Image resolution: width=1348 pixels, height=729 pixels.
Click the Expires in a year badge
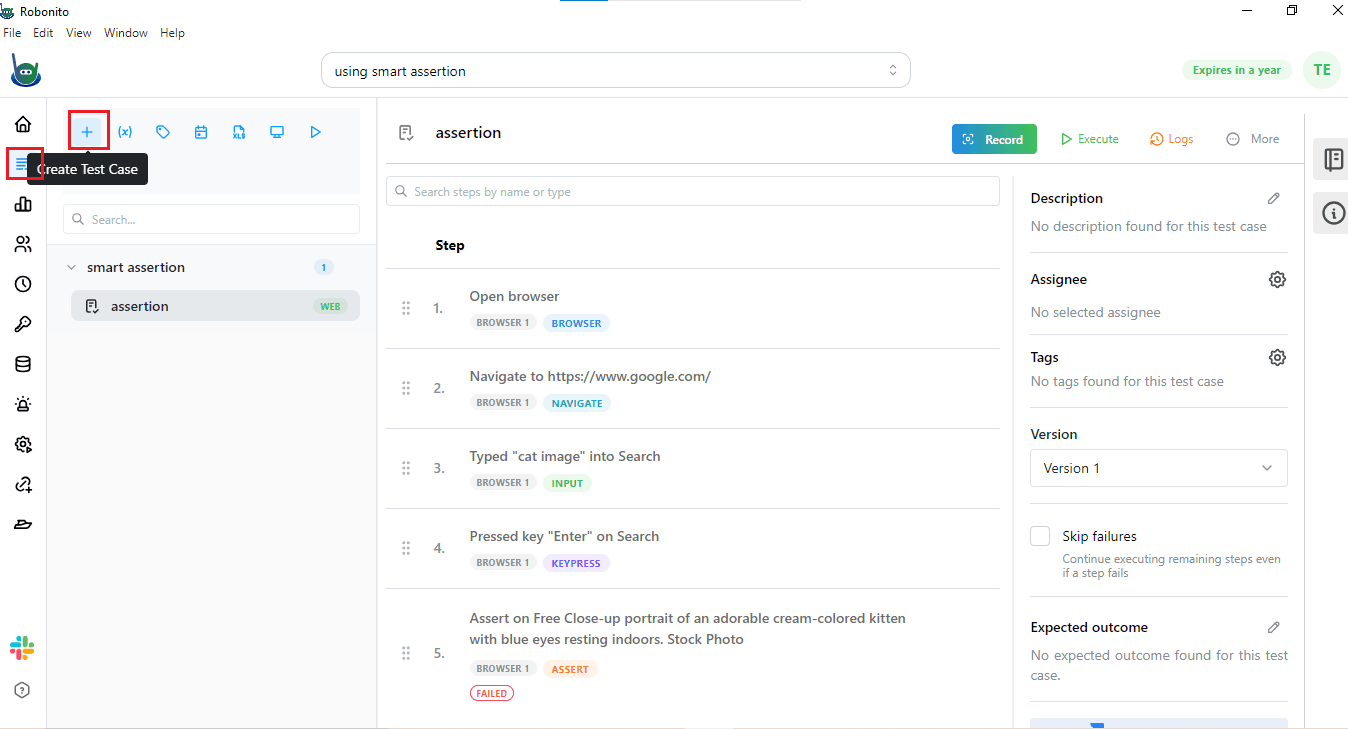[x=1237, y=70]
